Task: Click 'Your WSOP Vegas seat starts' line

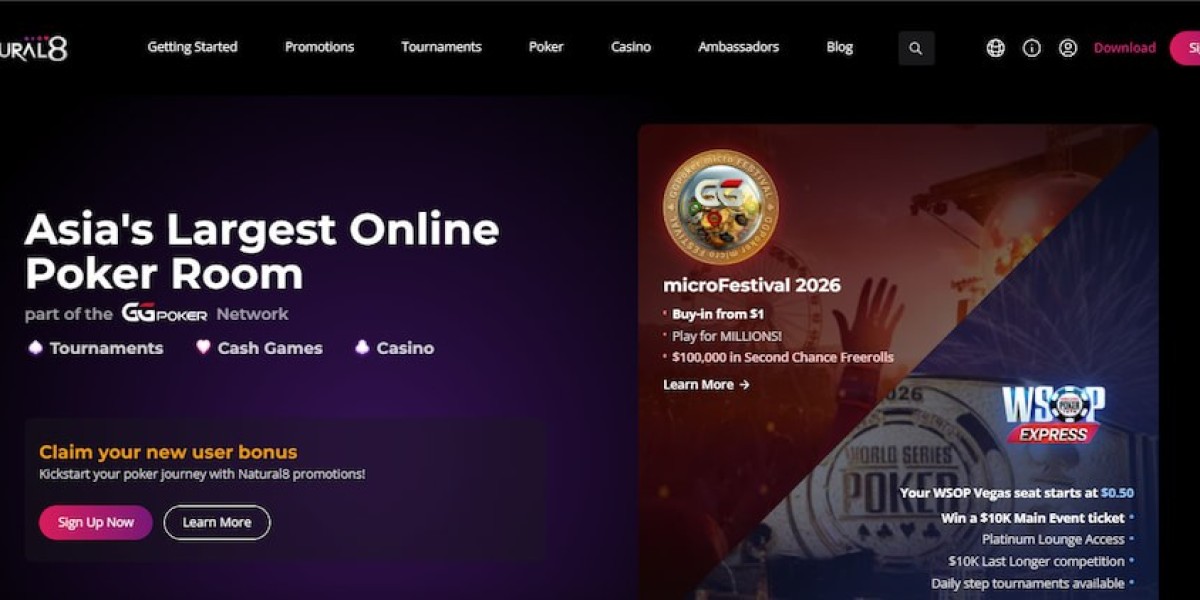Action: [x=1016, y=492]
